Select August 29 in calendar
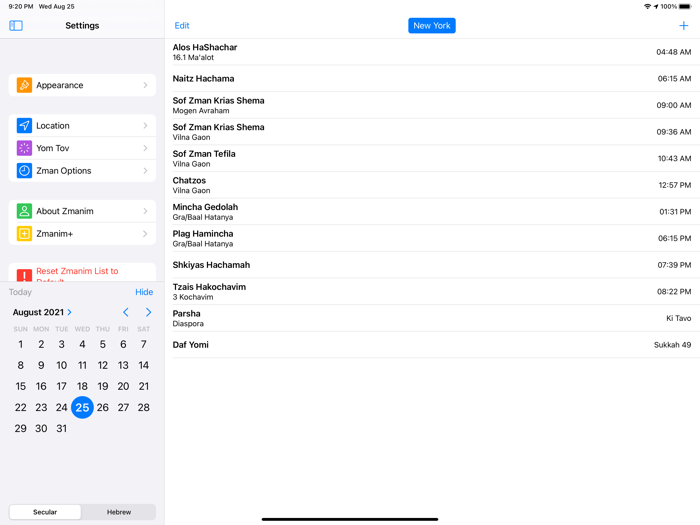This screenshot has width=700, height=525. (21, 428)
